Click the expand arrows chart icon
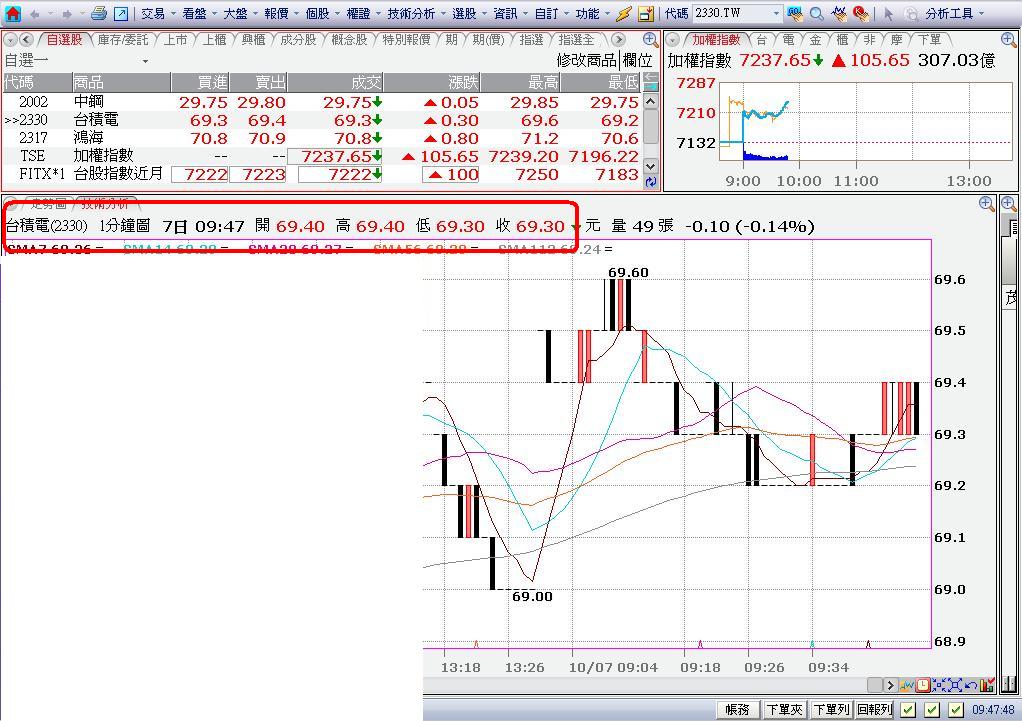1022x721 pixels. point(955,685)
